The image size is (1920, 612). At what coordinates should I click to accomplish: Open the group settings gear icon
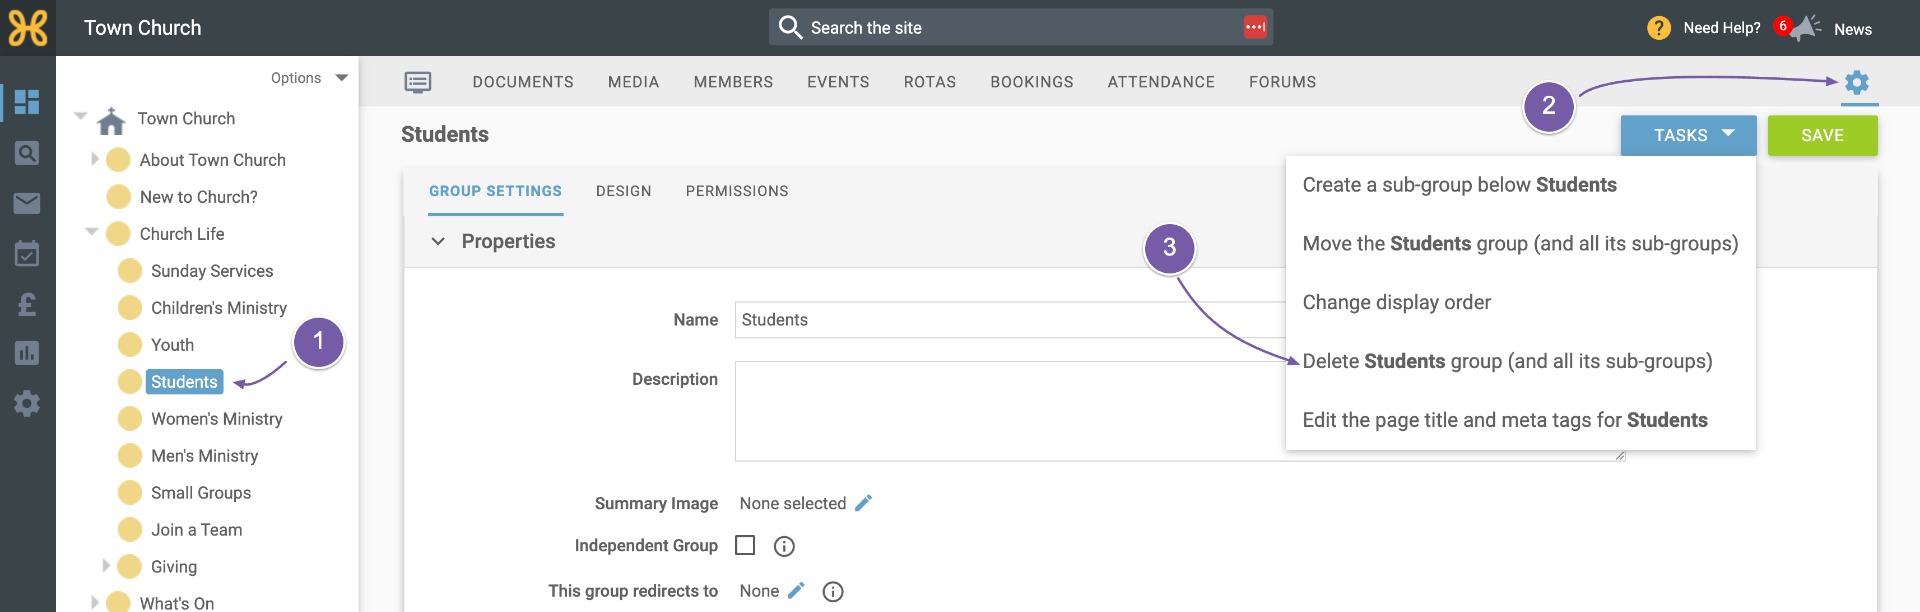click(x=1857, y=82)
